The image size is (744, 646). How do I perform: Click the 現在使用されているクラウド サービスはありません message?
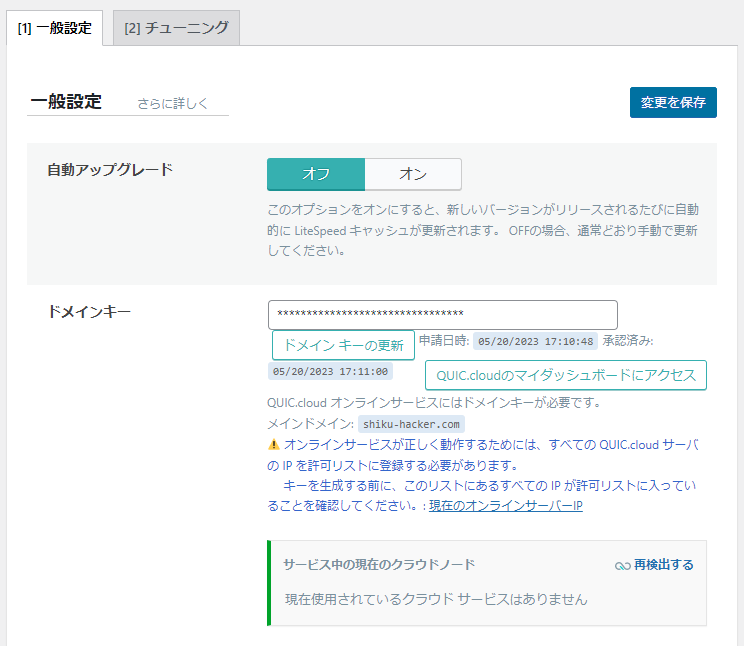pyautogui.click(x=436, y=599)
